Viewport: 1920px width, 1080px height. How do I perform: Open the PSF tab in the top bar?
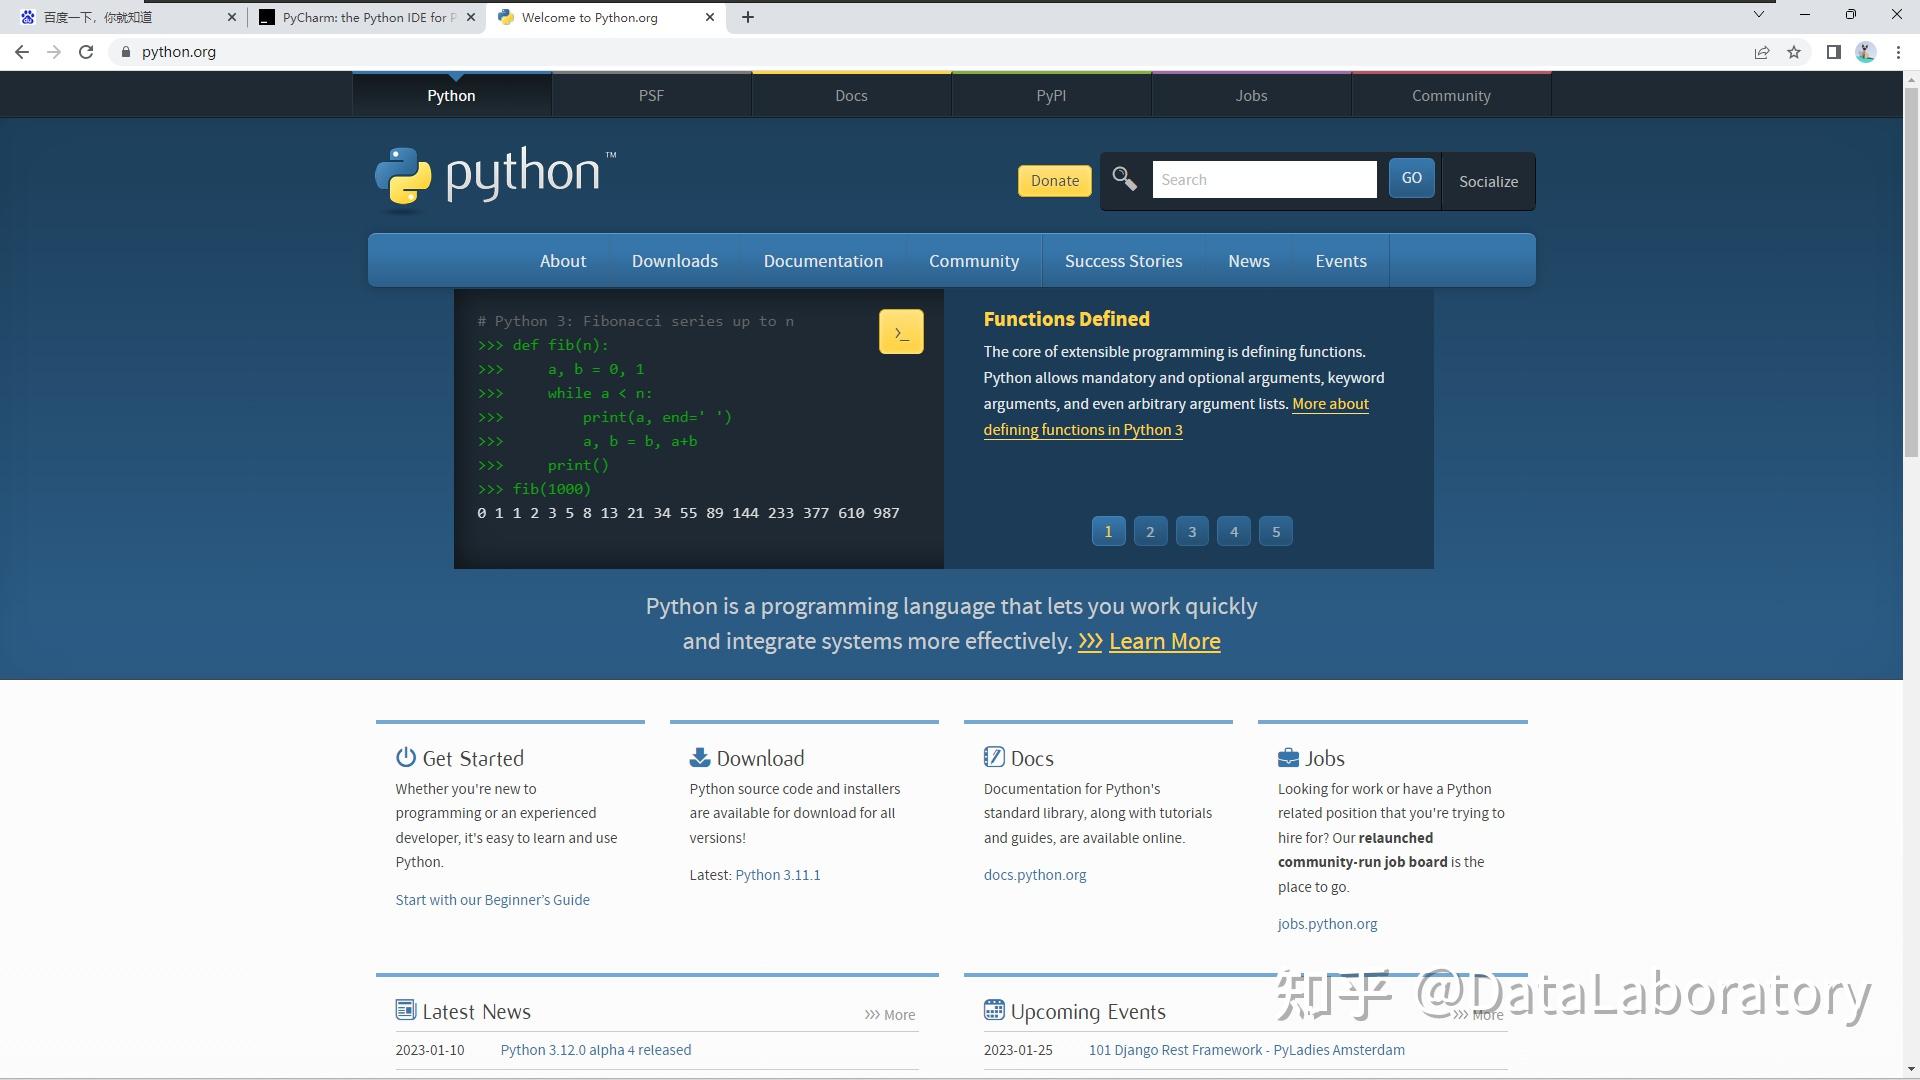(x=651, y=95)
